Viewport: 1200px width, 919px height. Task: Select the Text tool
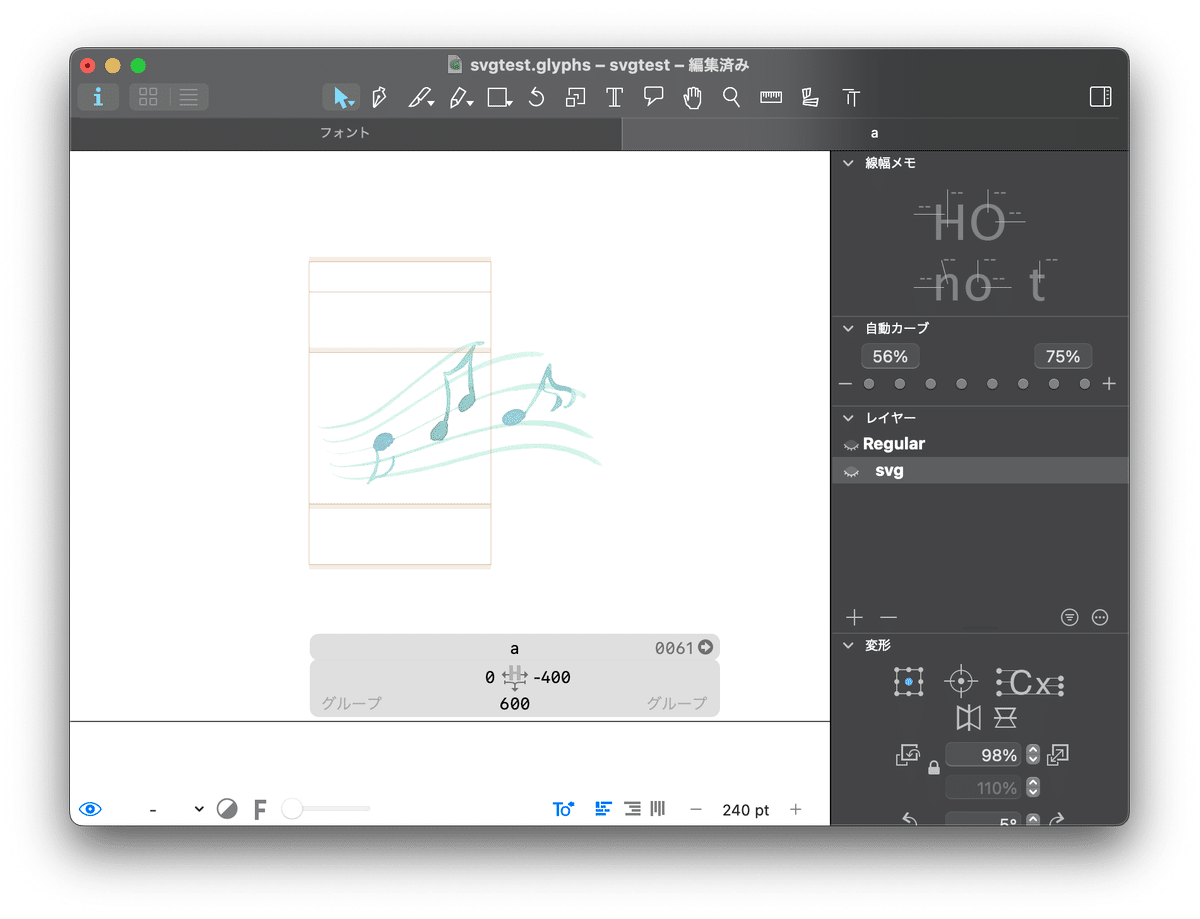click(614, 97)
